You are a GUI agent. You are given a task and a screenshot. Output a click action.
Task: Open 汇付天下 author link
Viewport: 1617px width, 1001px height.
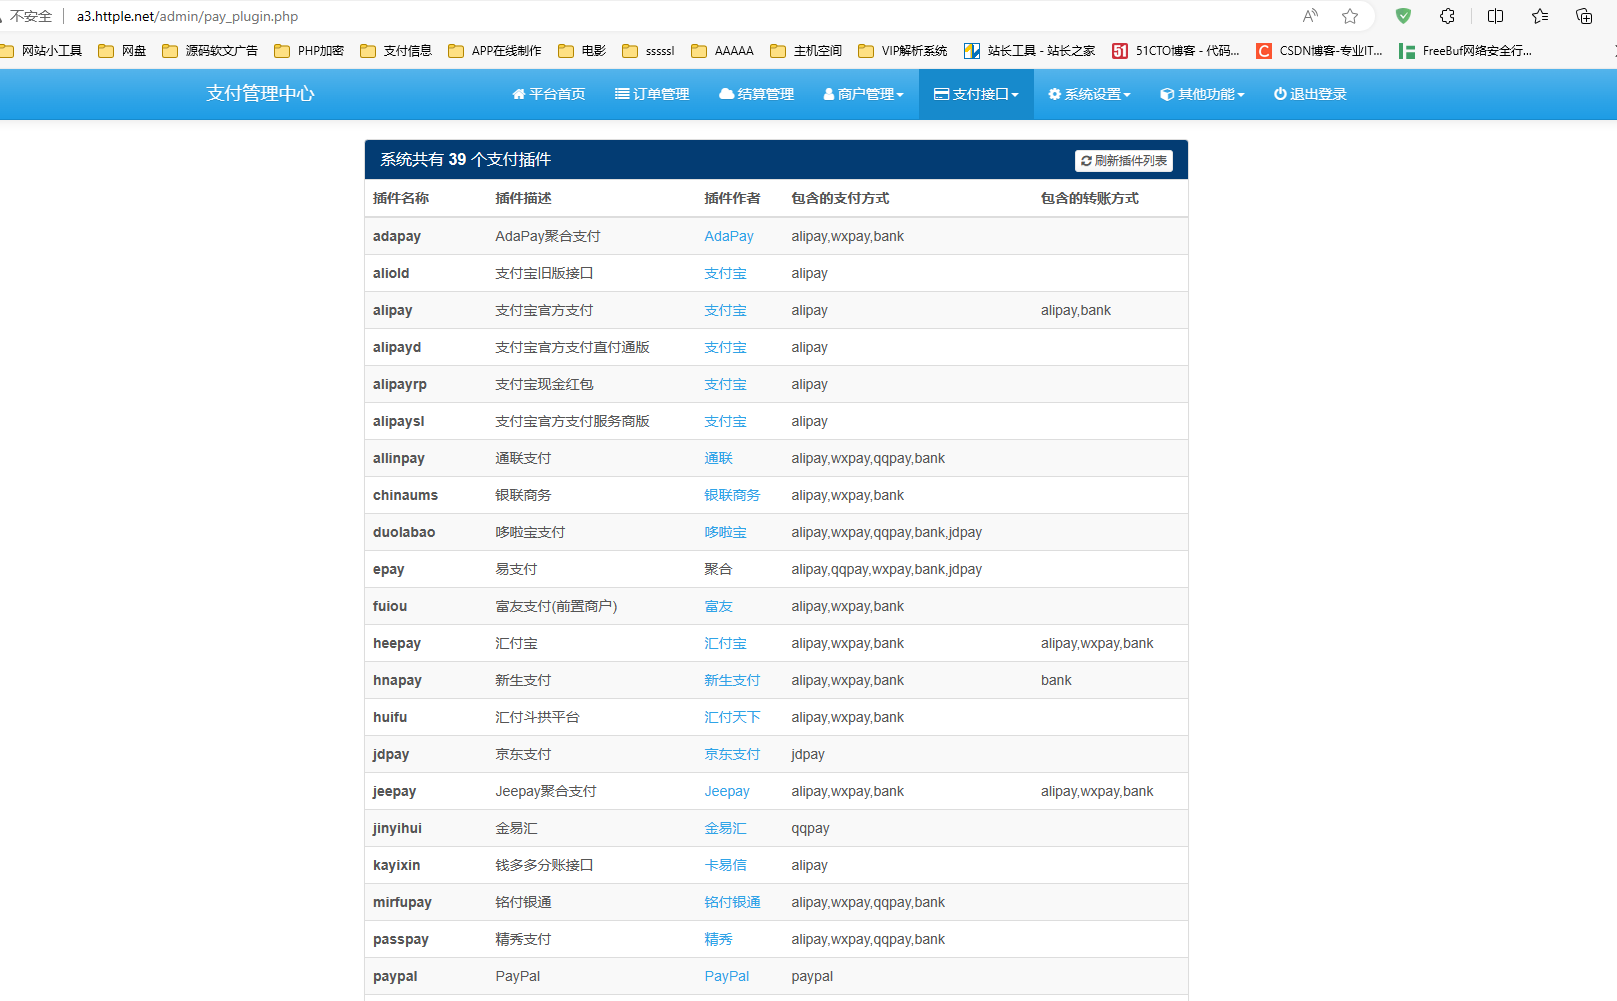(x=732, y=718)
